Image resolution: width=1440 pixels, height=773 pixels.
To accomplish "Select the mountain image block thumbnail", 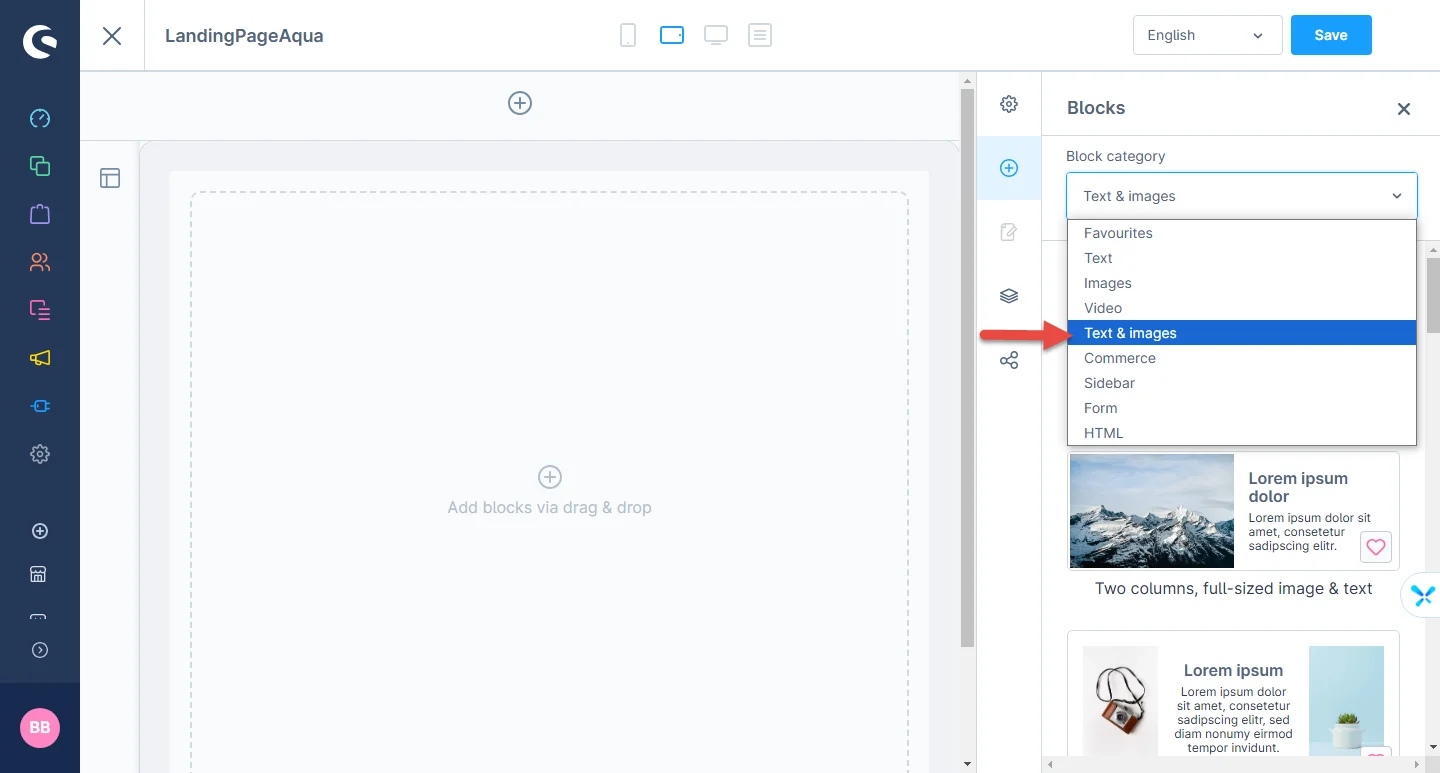I will [1152, 511].
